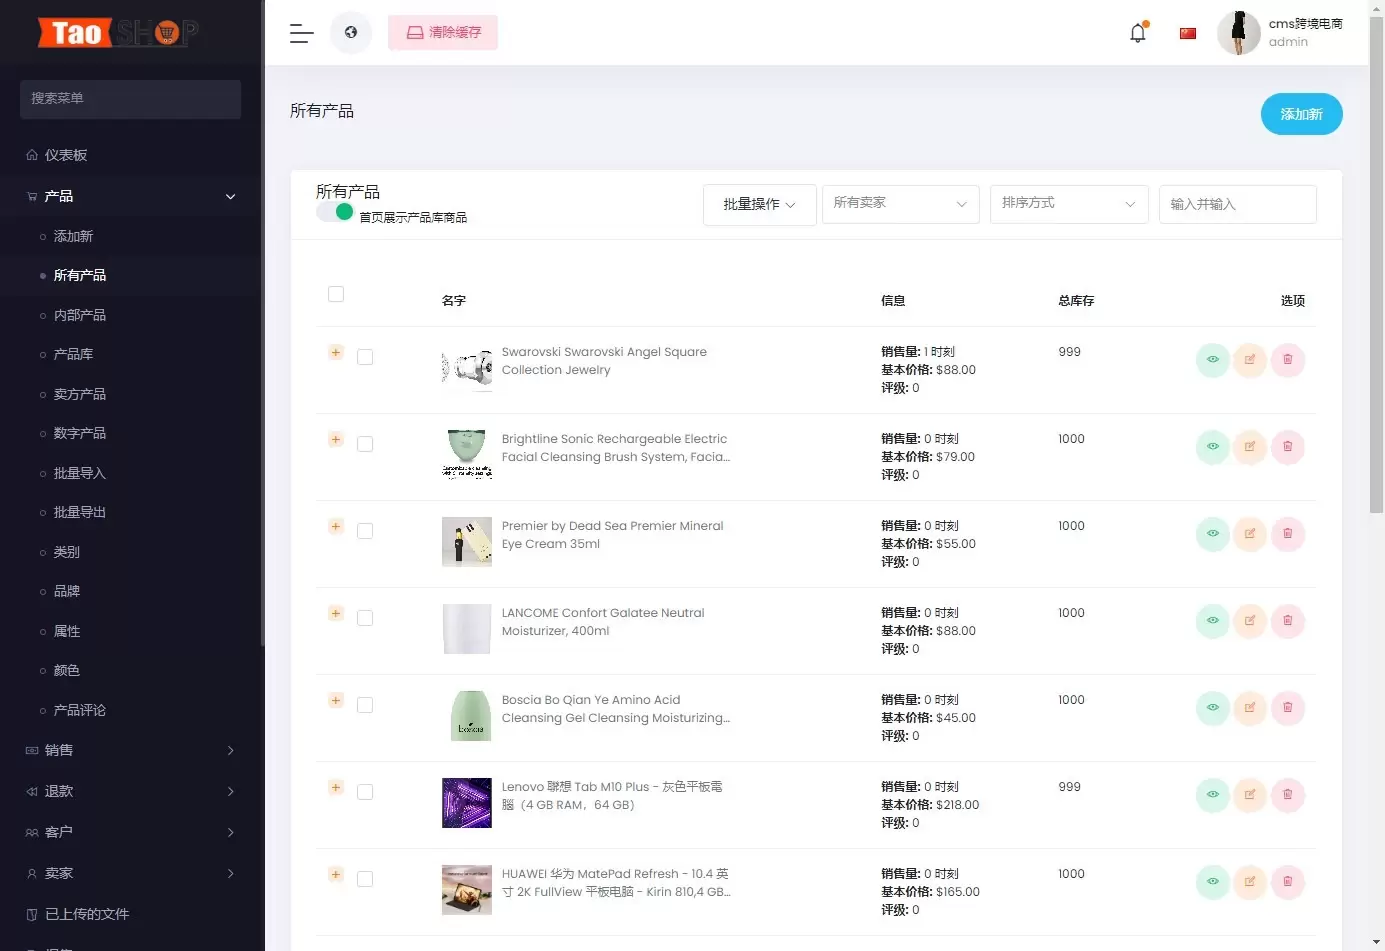Toggle the sidebar hamburger menu icon

click(x=301, y=33)
